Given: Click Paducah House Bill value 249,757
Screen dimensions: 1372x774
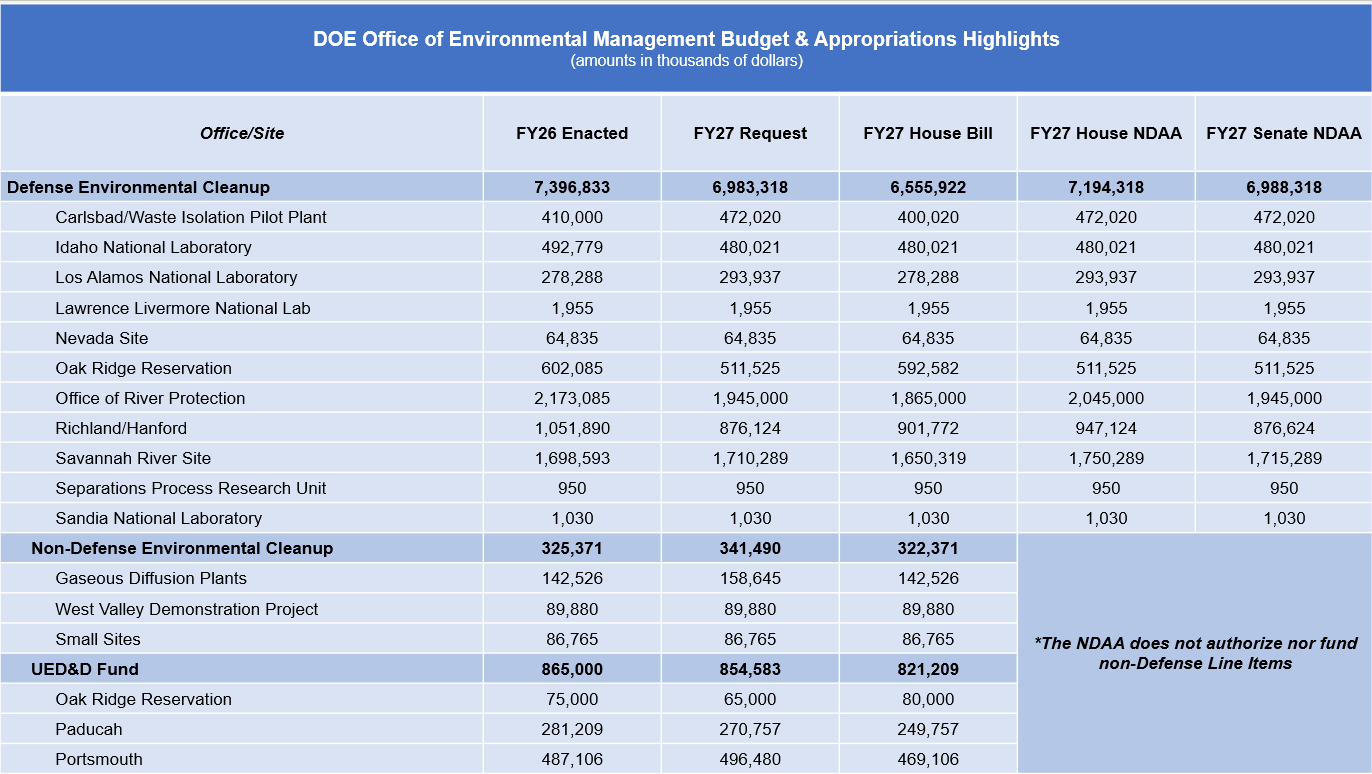Looking at the screenshot, I should coord(928,729).
